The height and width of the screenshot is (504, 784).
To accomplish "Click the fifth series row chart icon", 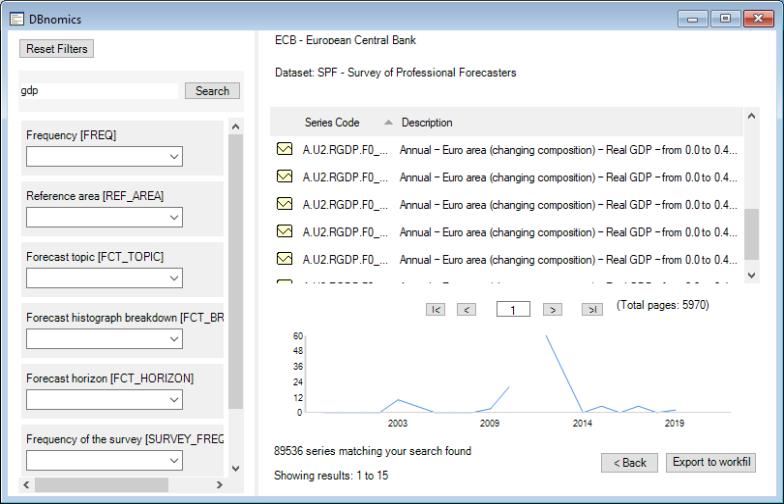I will coord(284,259).
